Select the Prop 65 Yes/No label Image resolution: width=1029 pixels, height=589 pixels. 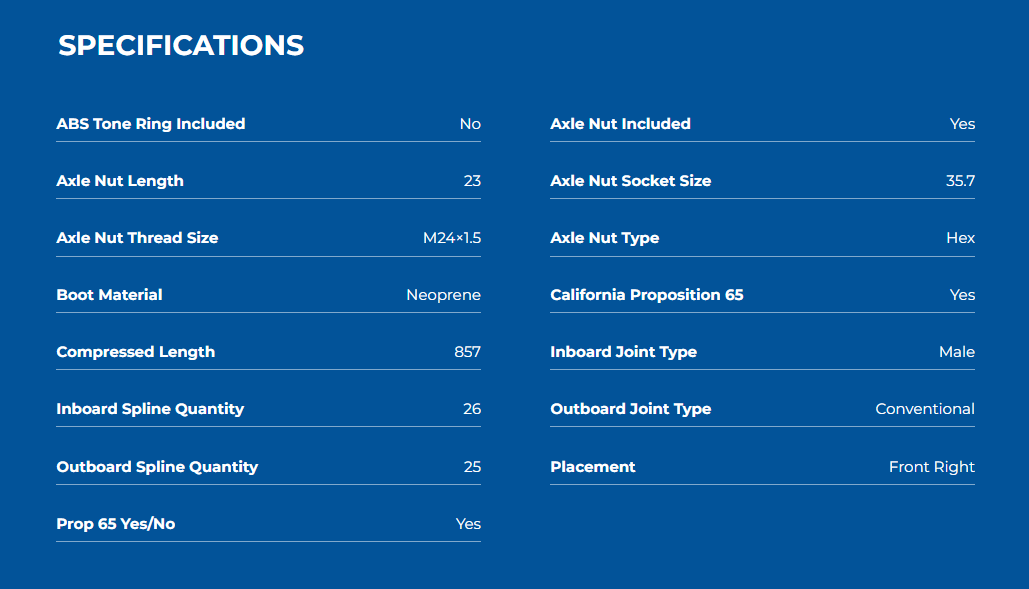116,523
